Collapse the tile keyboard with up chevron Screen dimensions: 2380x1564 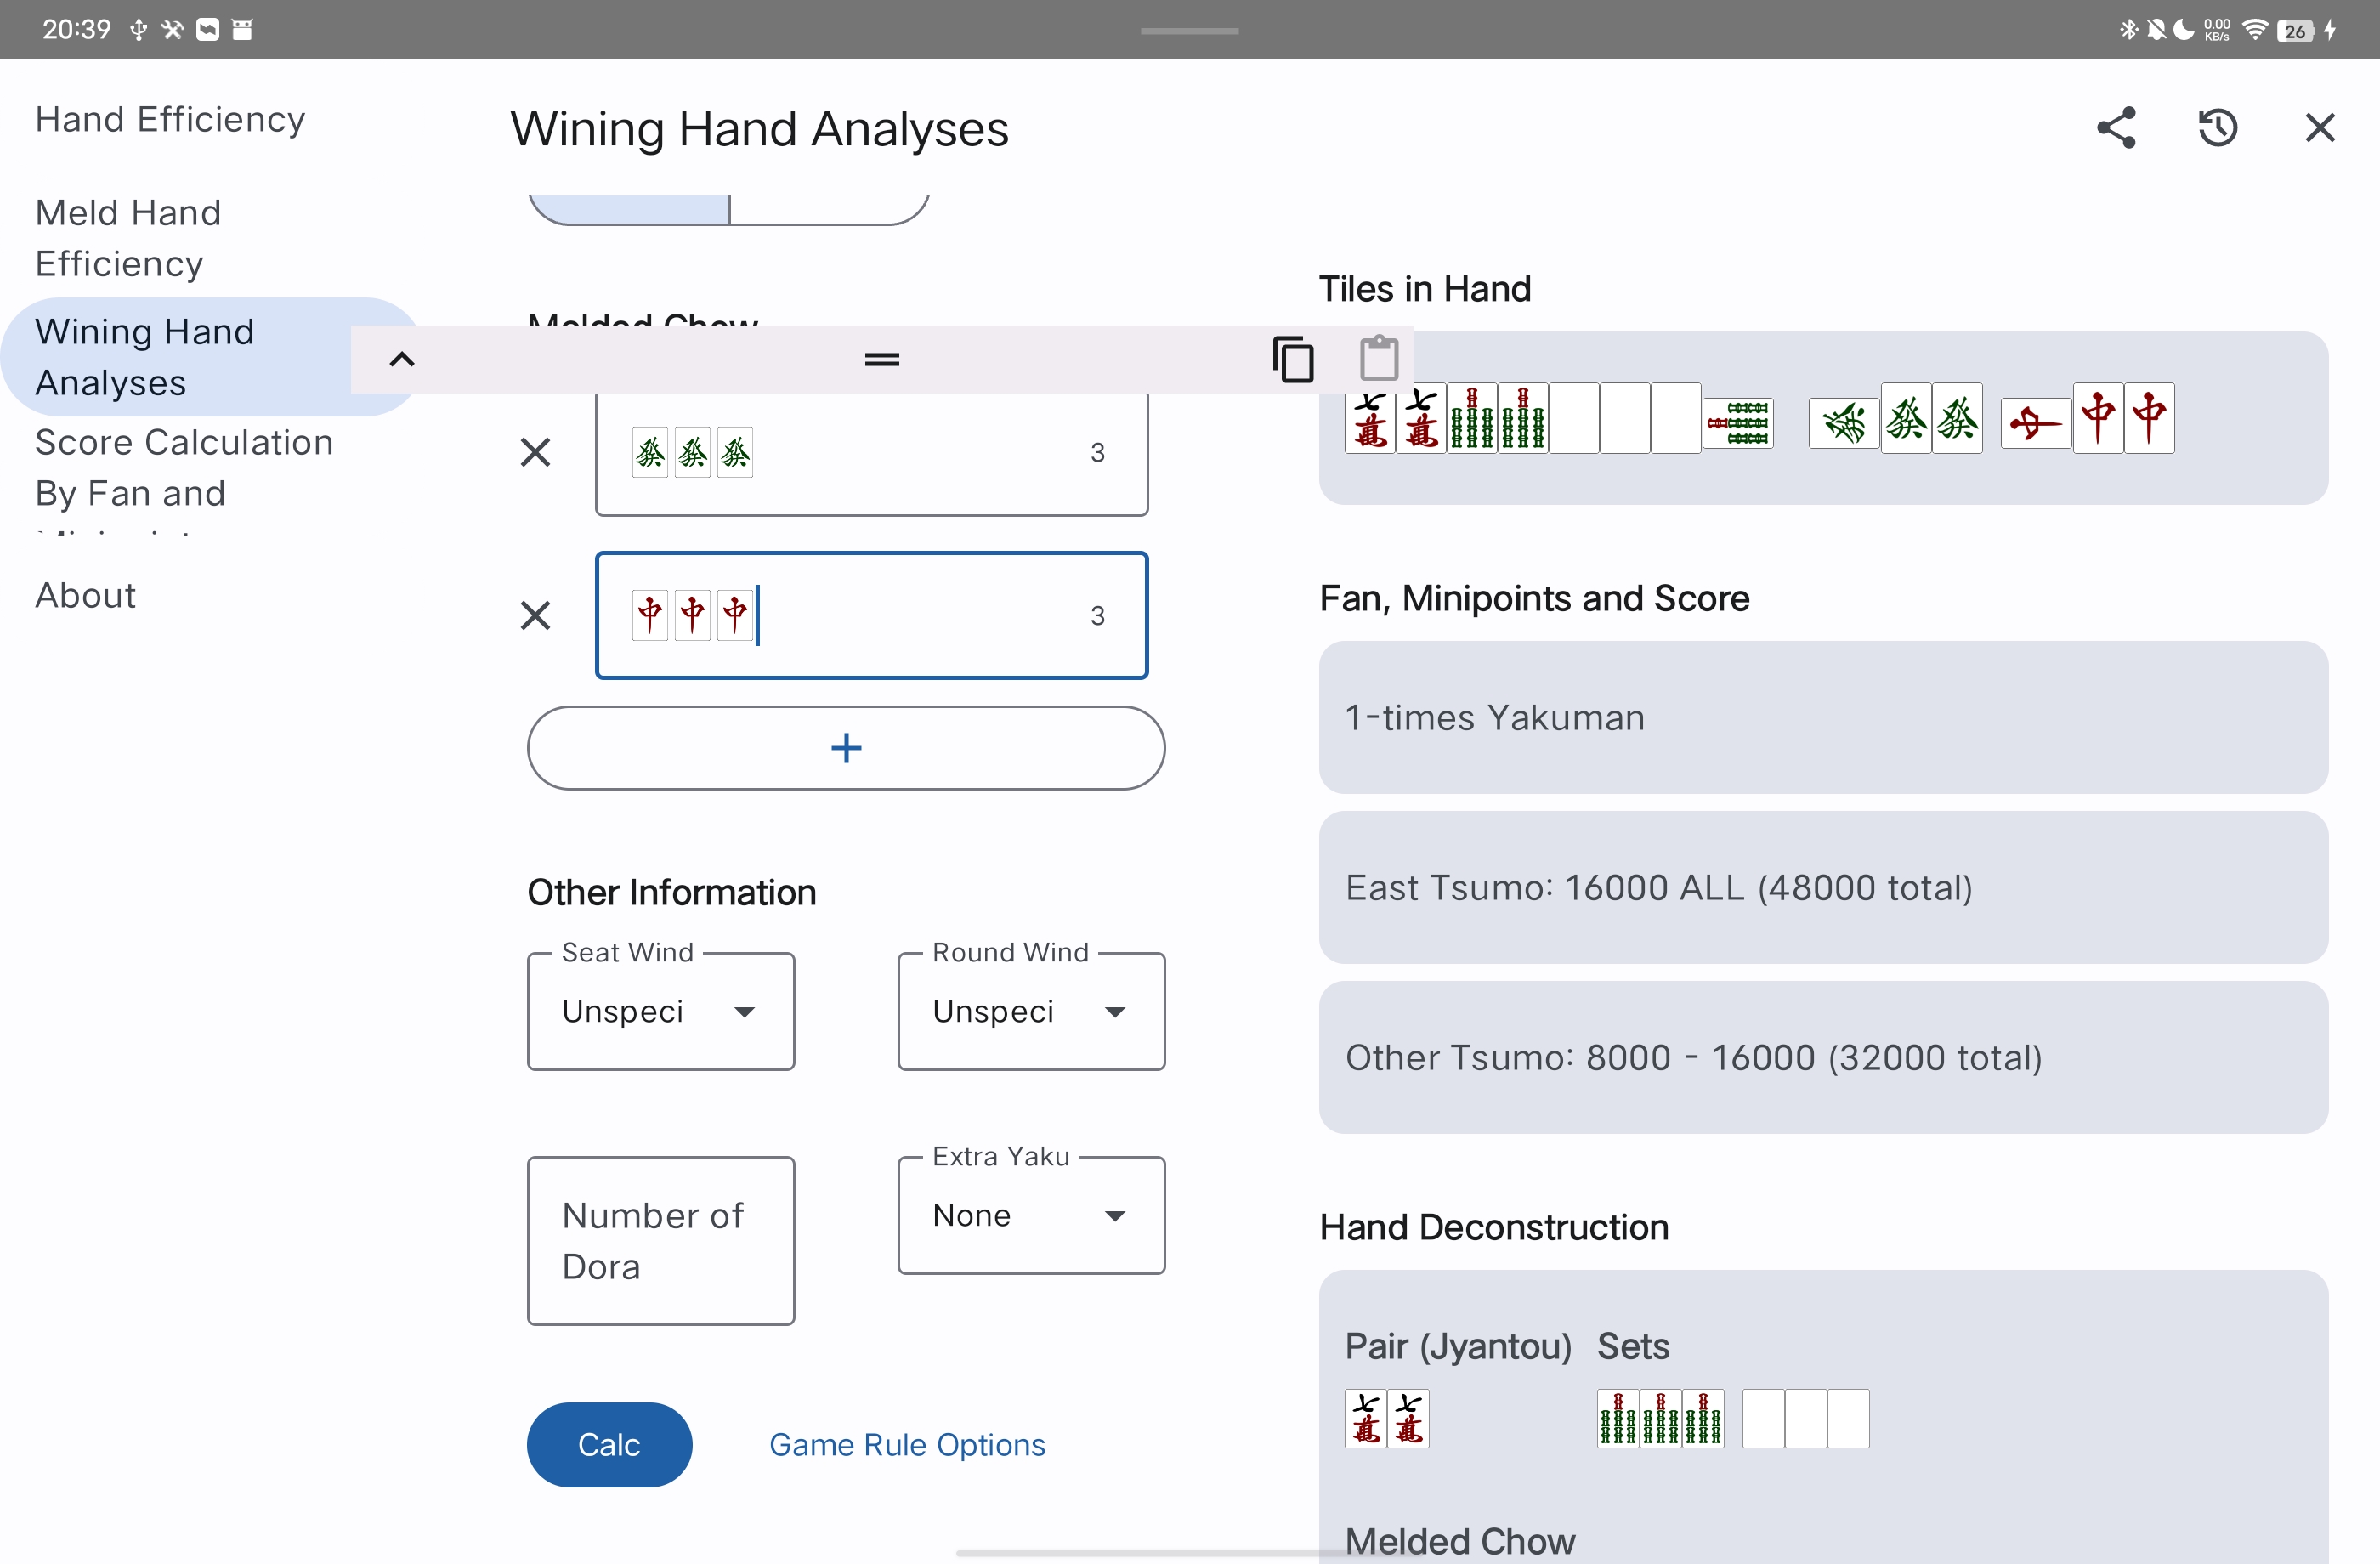tap(402, 360)
